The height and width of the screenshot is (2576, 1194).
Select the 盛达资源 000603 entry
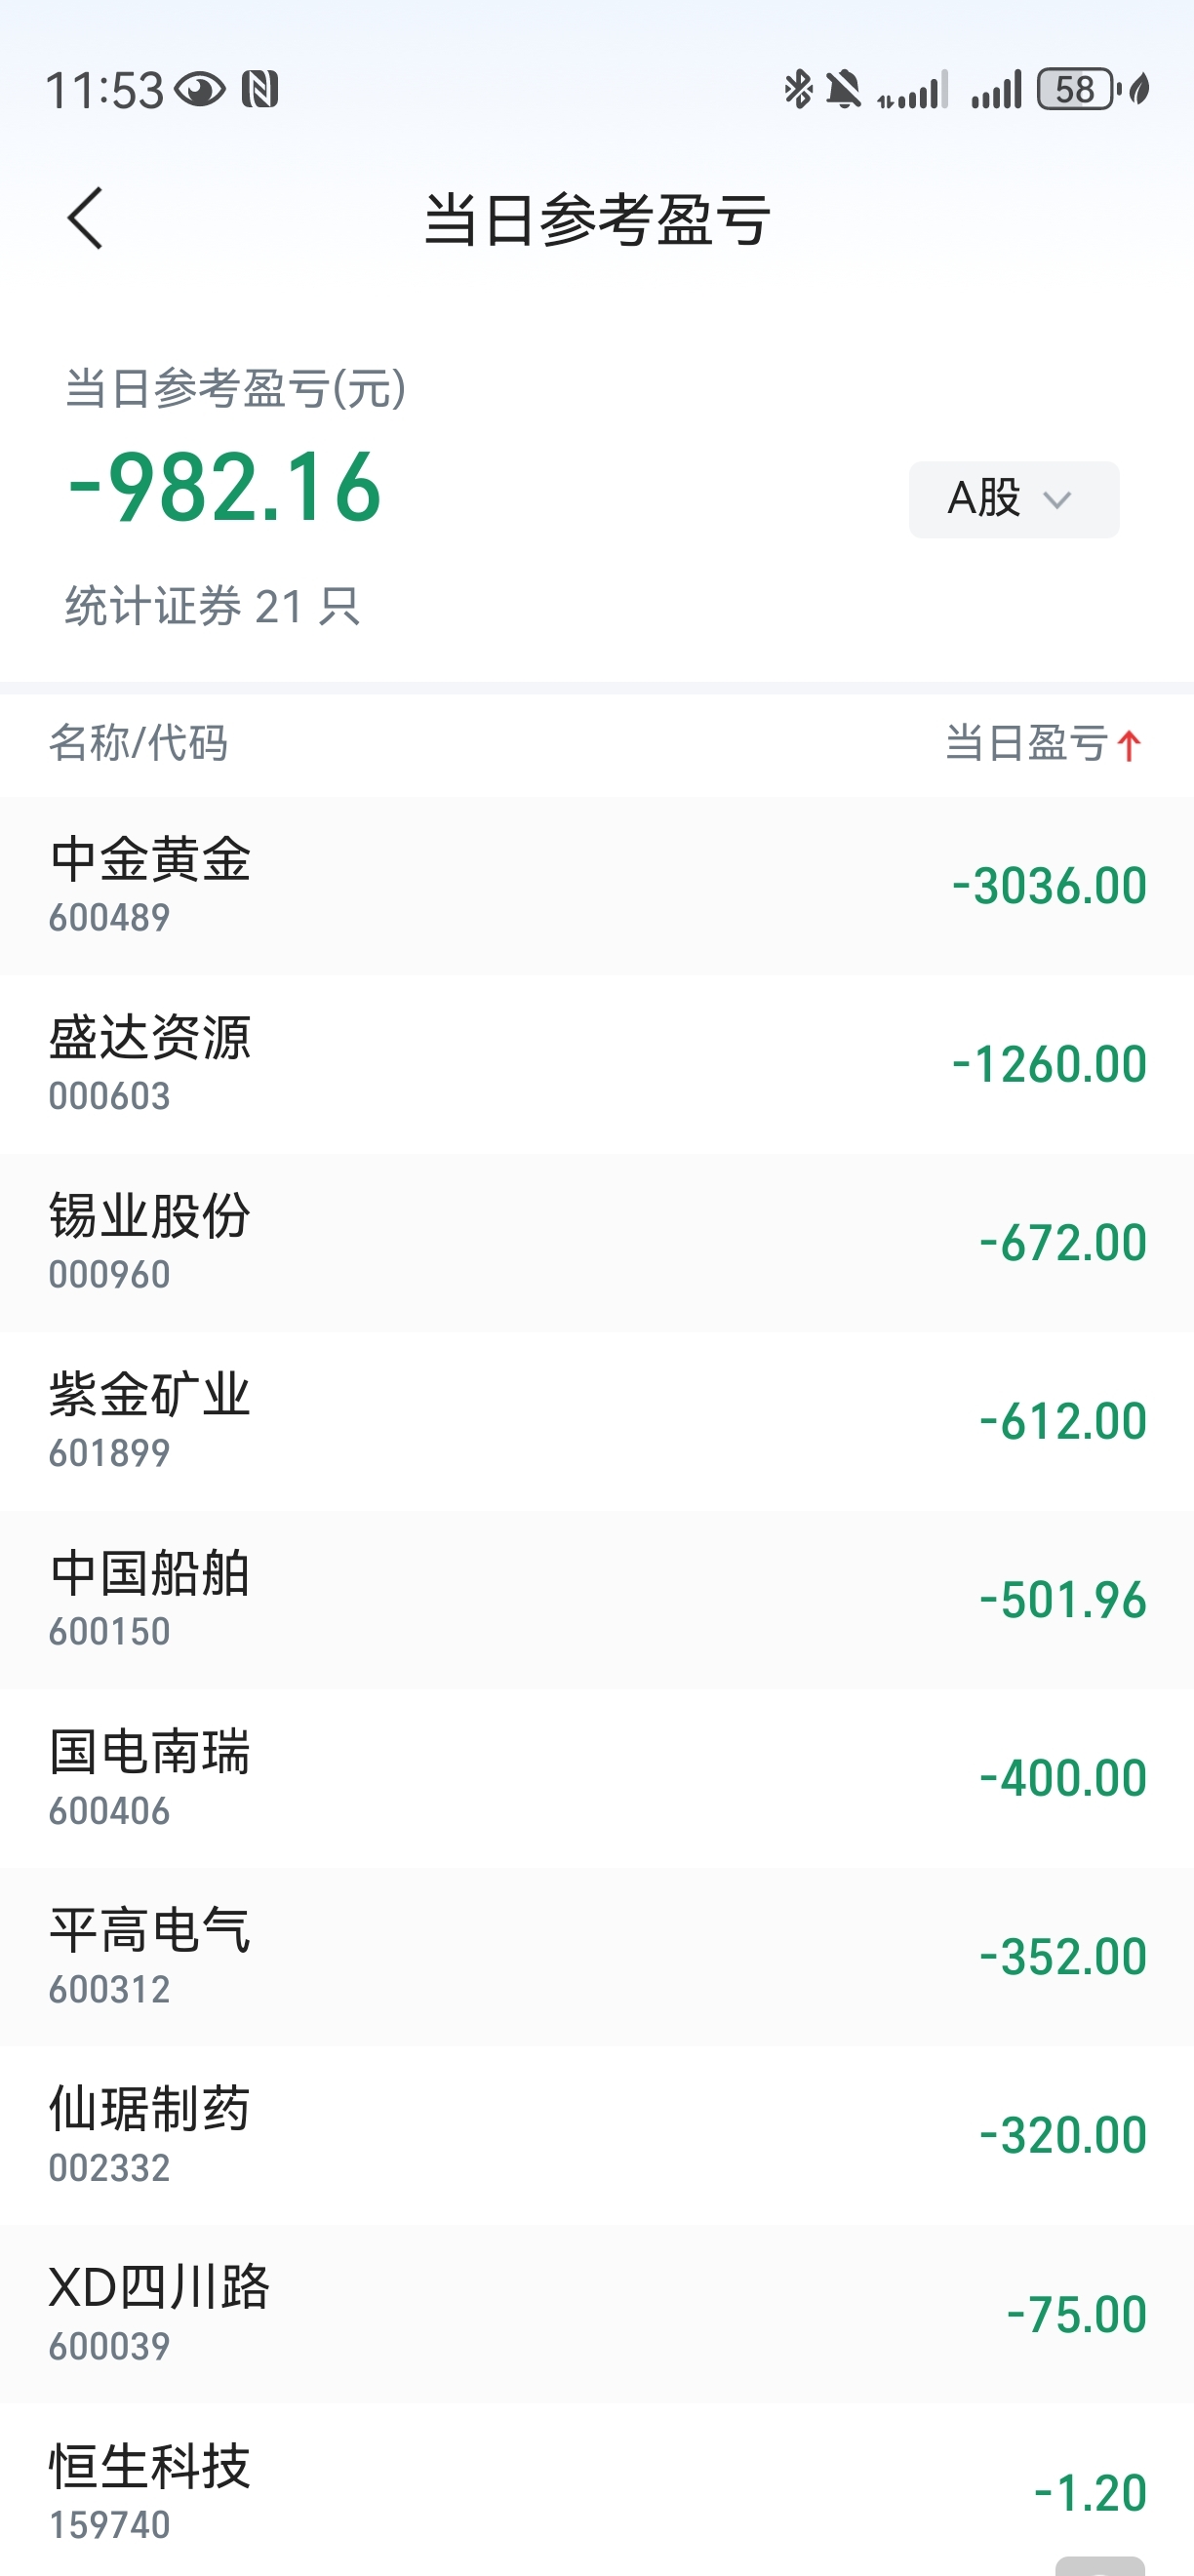(x=597, y=1065)
